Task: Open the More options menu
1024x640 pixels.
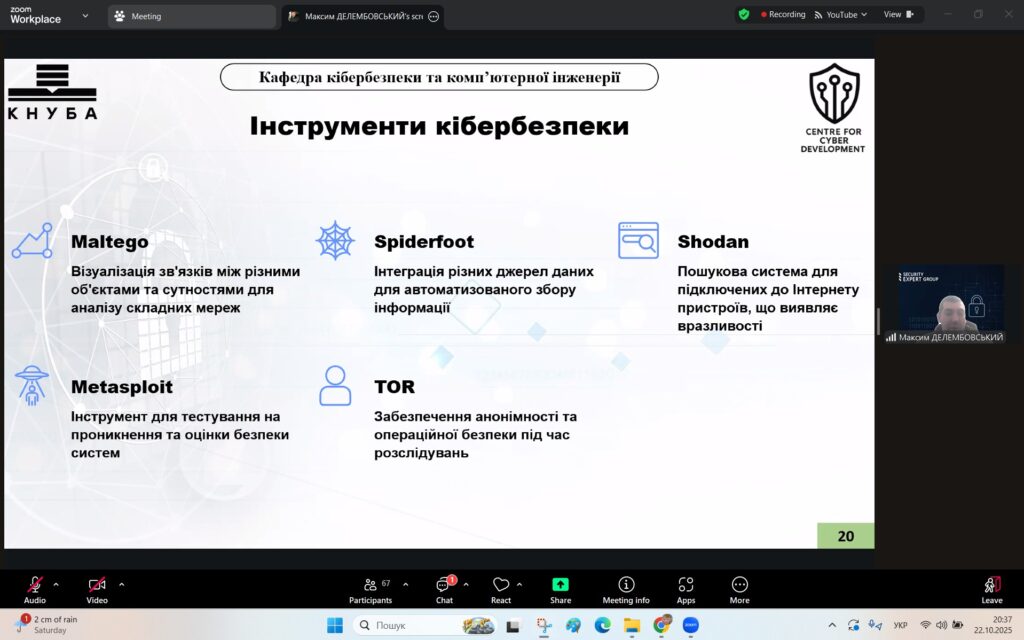Action: tap(740, 588)
